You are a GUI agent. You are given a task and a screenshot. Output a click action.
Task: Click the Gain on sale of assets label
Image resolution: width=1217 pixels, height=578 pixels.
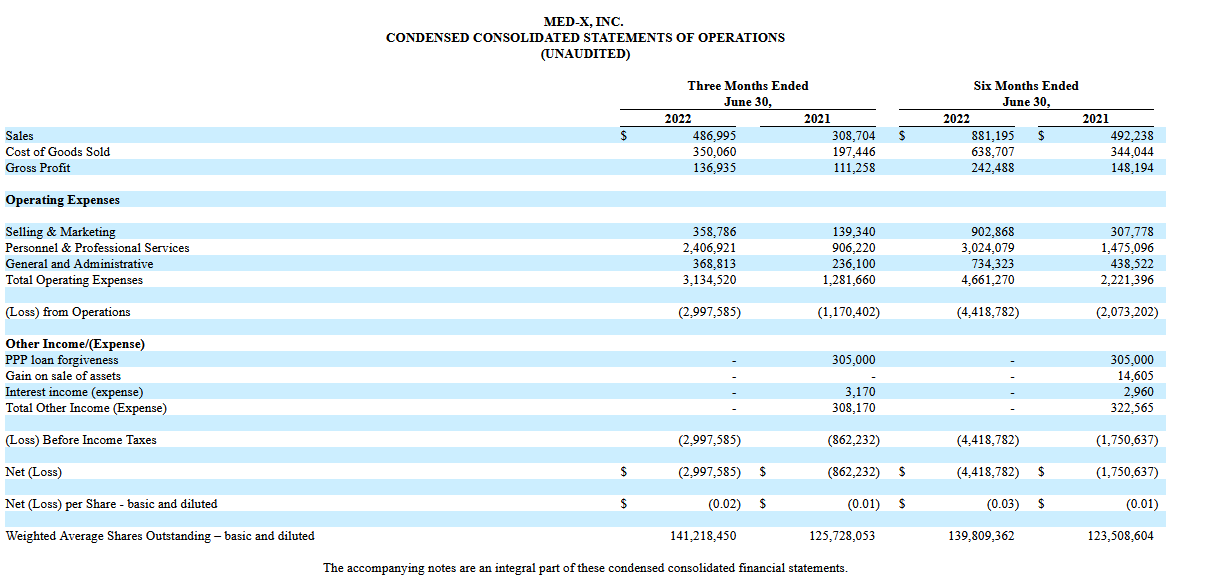[x=63, y=376]
